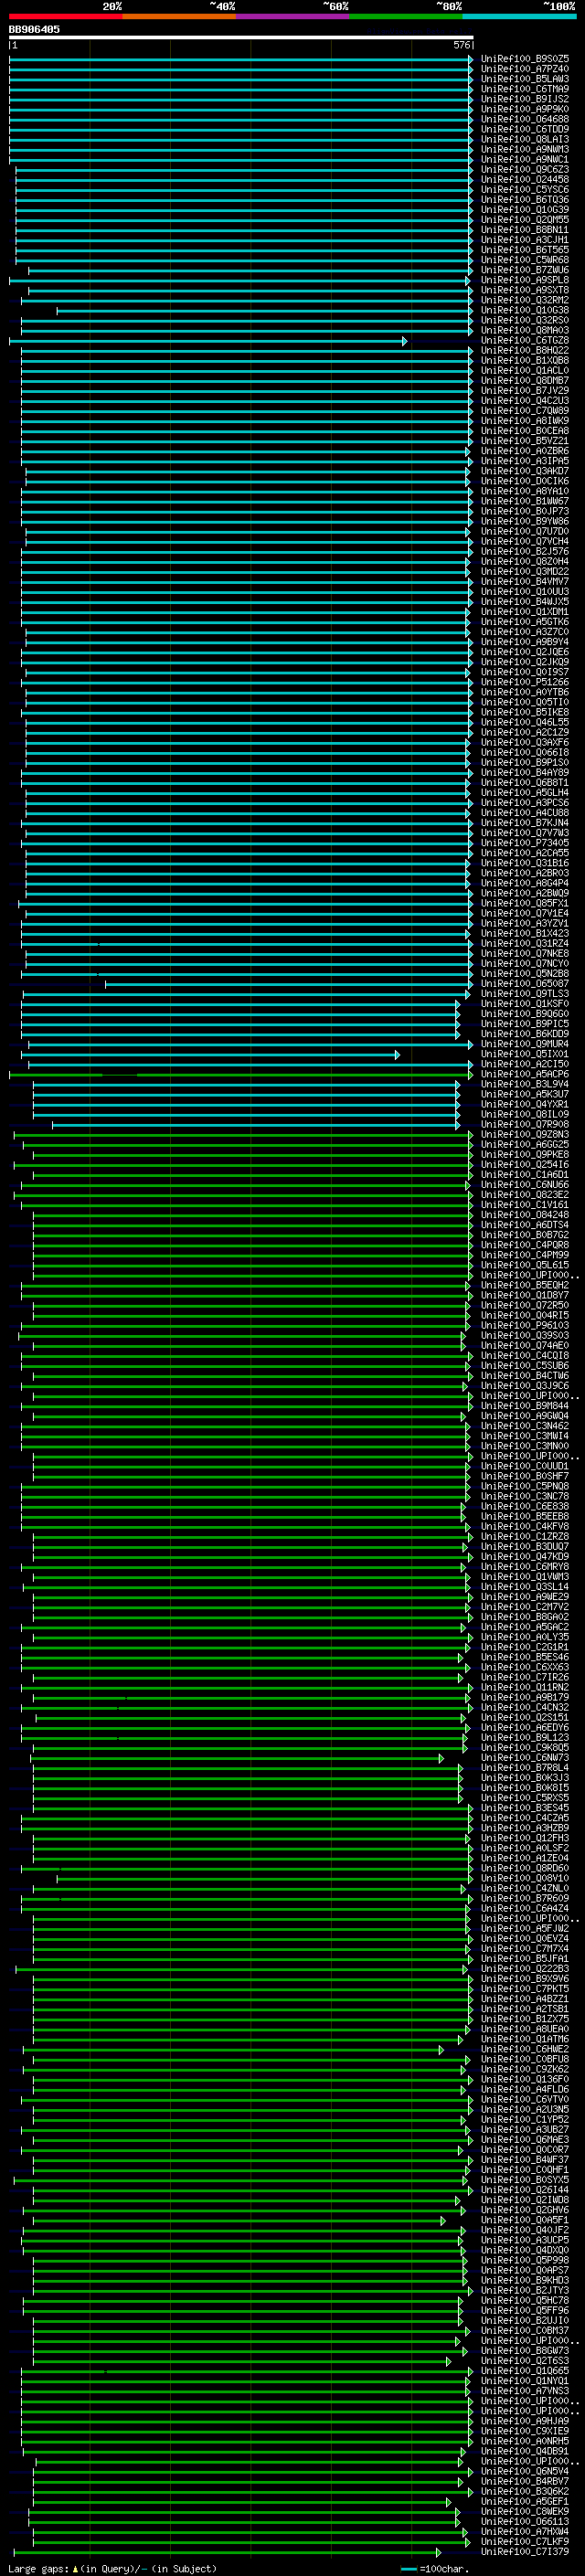Click hit label UniRef100_Q8LAI3

(525, 139)
